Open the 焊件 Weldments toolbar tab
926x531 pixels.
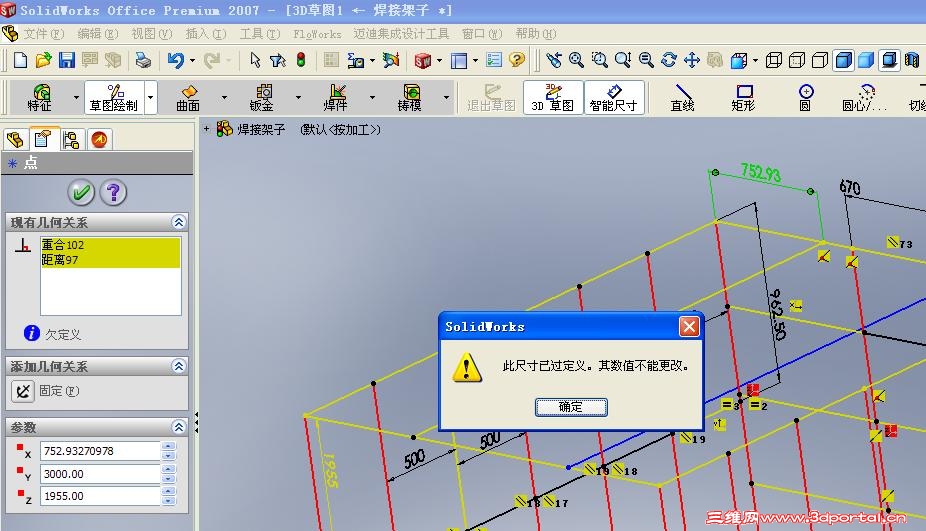(x=335, y=97)
